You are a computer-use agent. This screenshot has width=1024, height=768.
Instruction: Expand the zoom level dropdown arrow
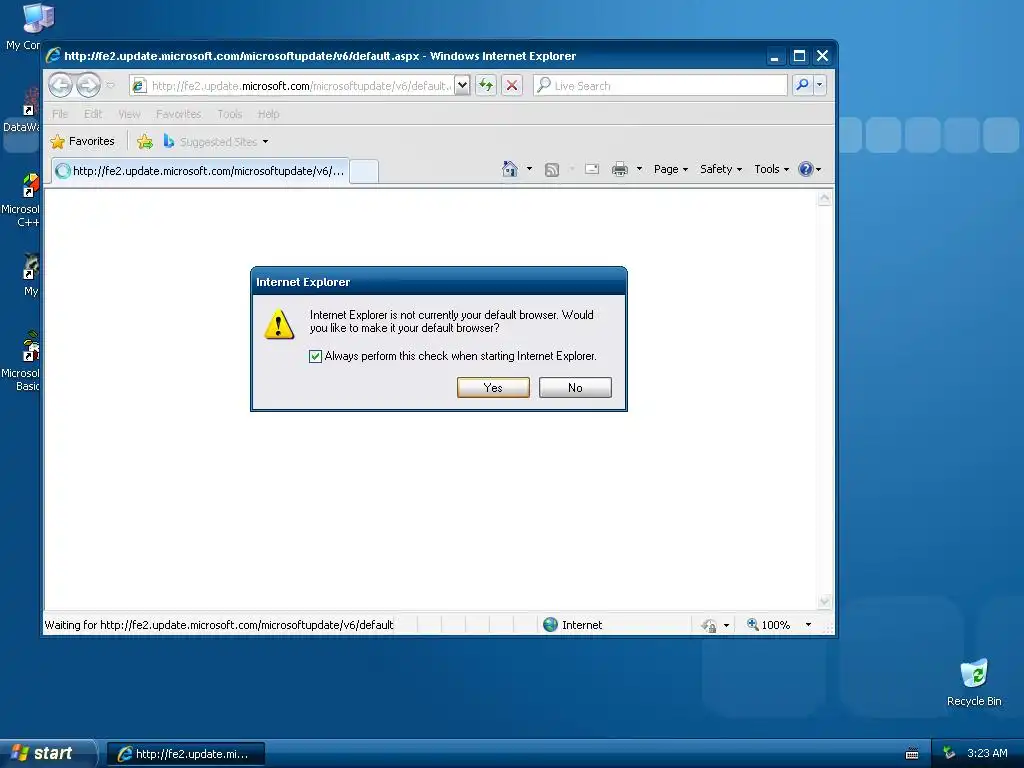coord(808,625)
